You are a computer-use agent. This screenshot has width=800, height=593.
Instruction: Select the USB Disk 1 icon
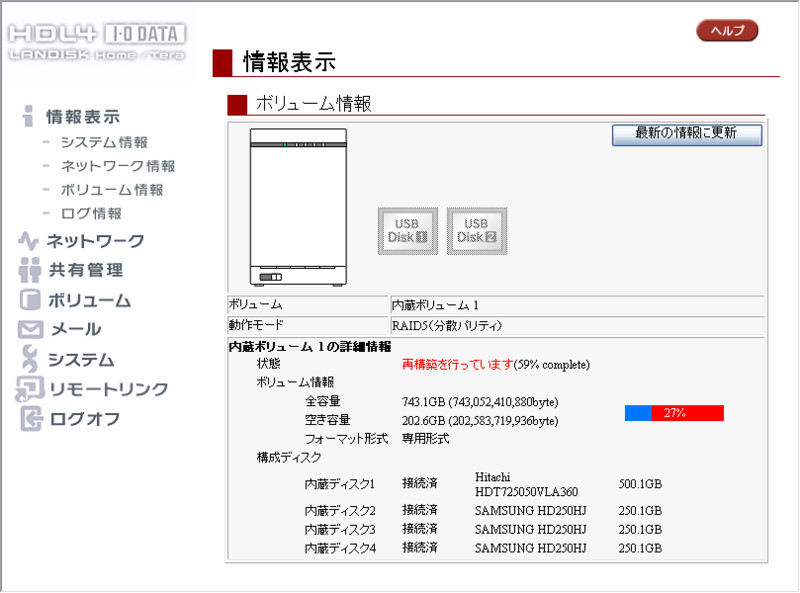point(408,231)
